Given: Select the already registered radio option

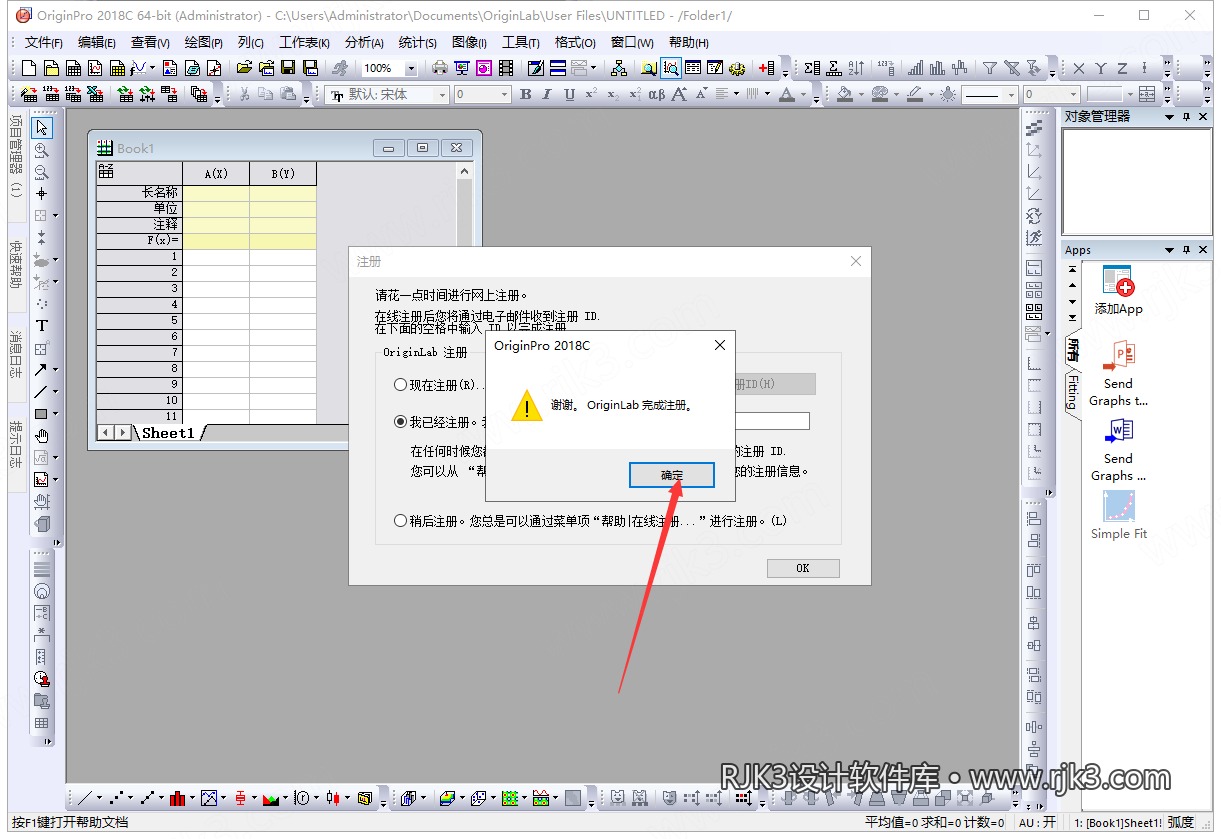Looking at the screenshot, I should pos(401,422).
